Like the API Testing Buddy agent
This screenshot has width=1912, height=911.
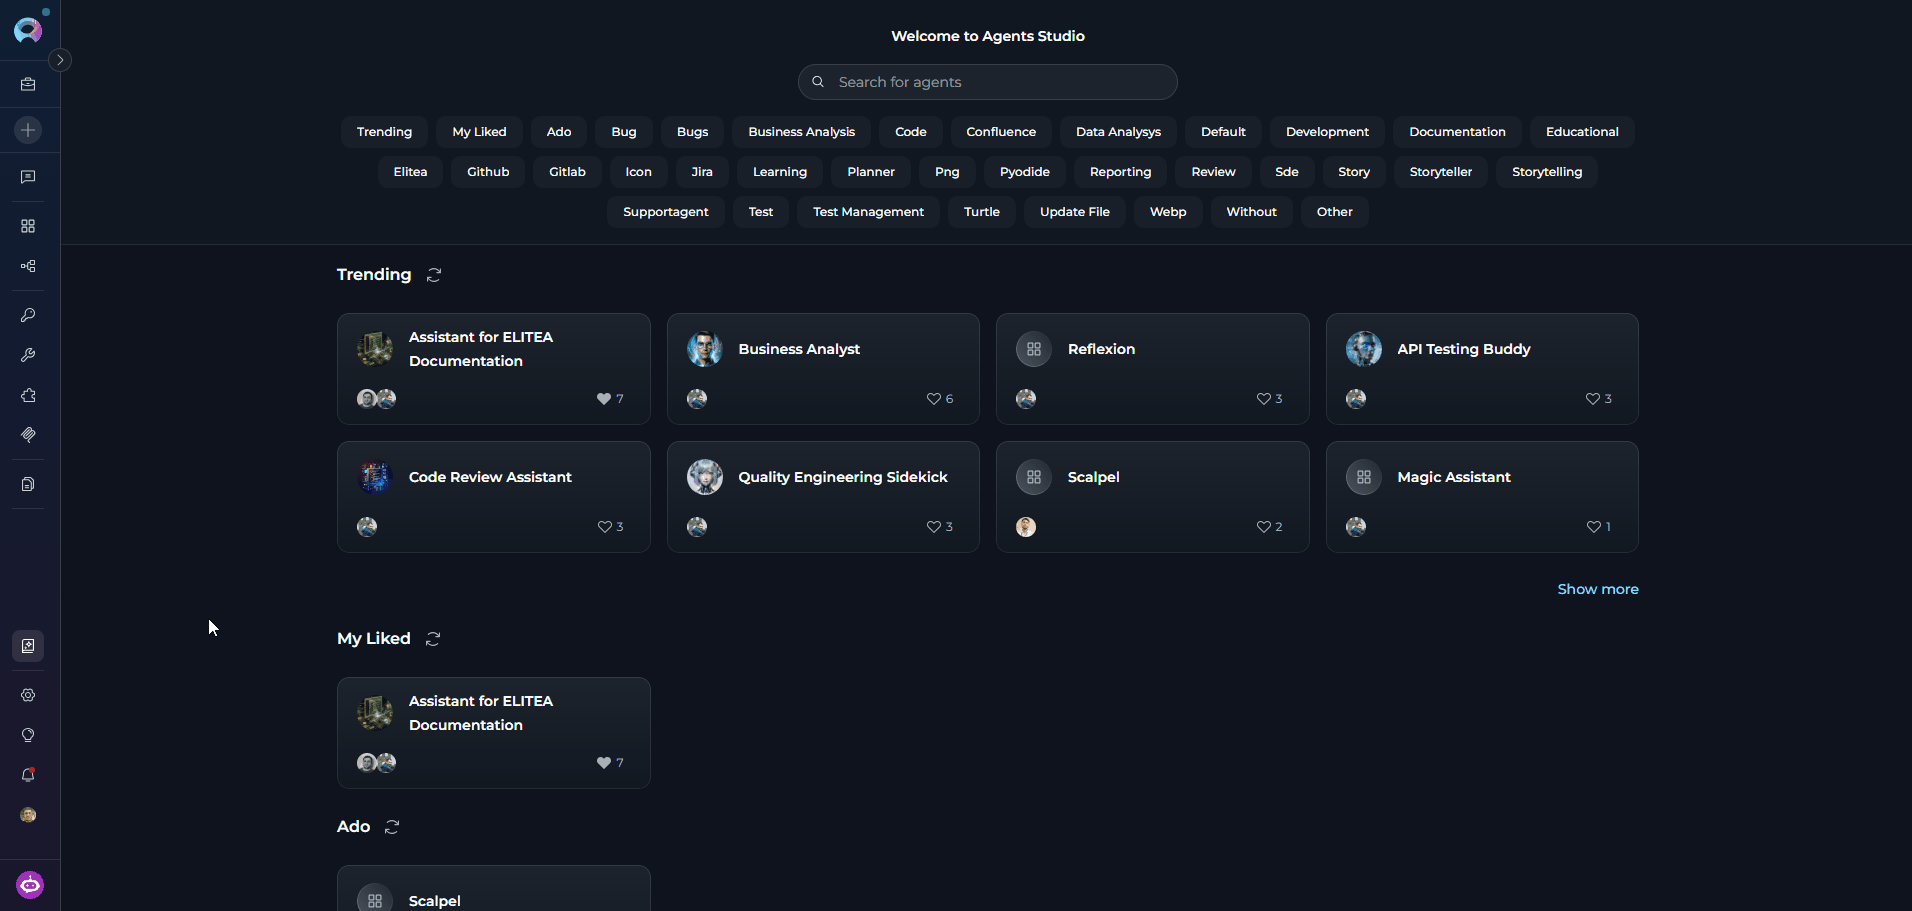pos(1592,399)
